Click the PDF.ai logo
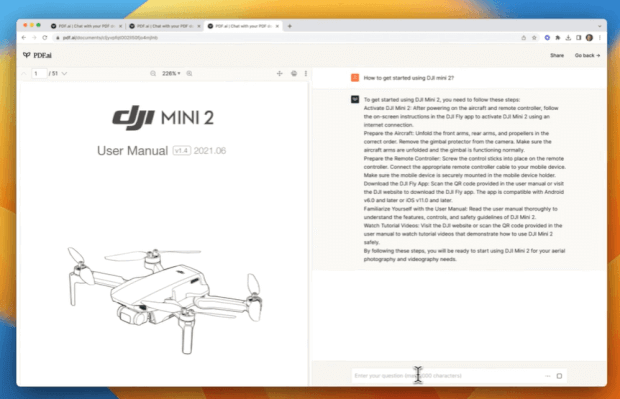This screenshot has height=399, width=620. pos(37,55)
